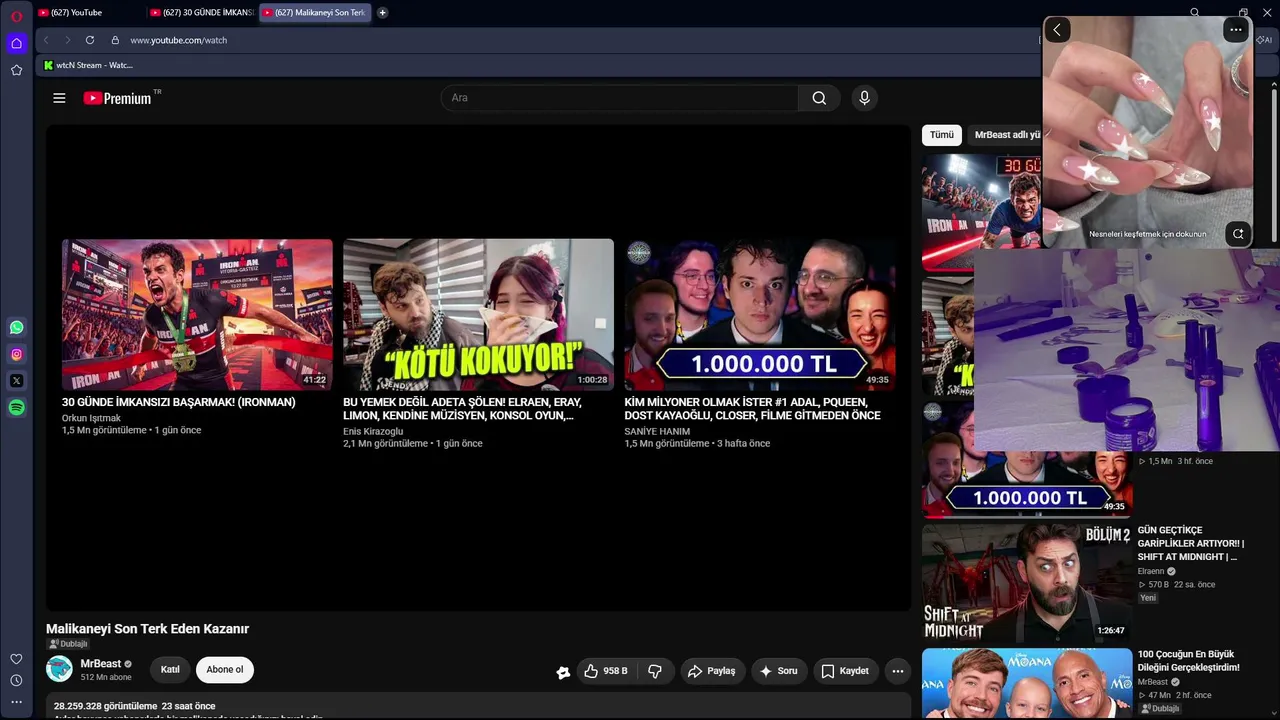
Task: Click the object lens search icon in popup
Action: [x=1238, y=234]
